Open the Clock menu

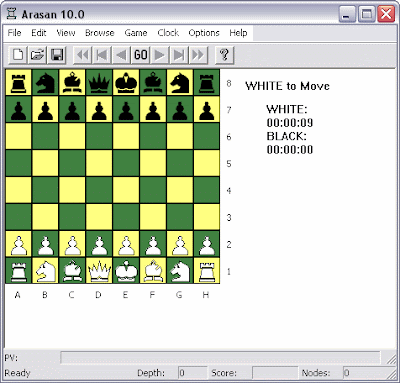tap(168, 33)
